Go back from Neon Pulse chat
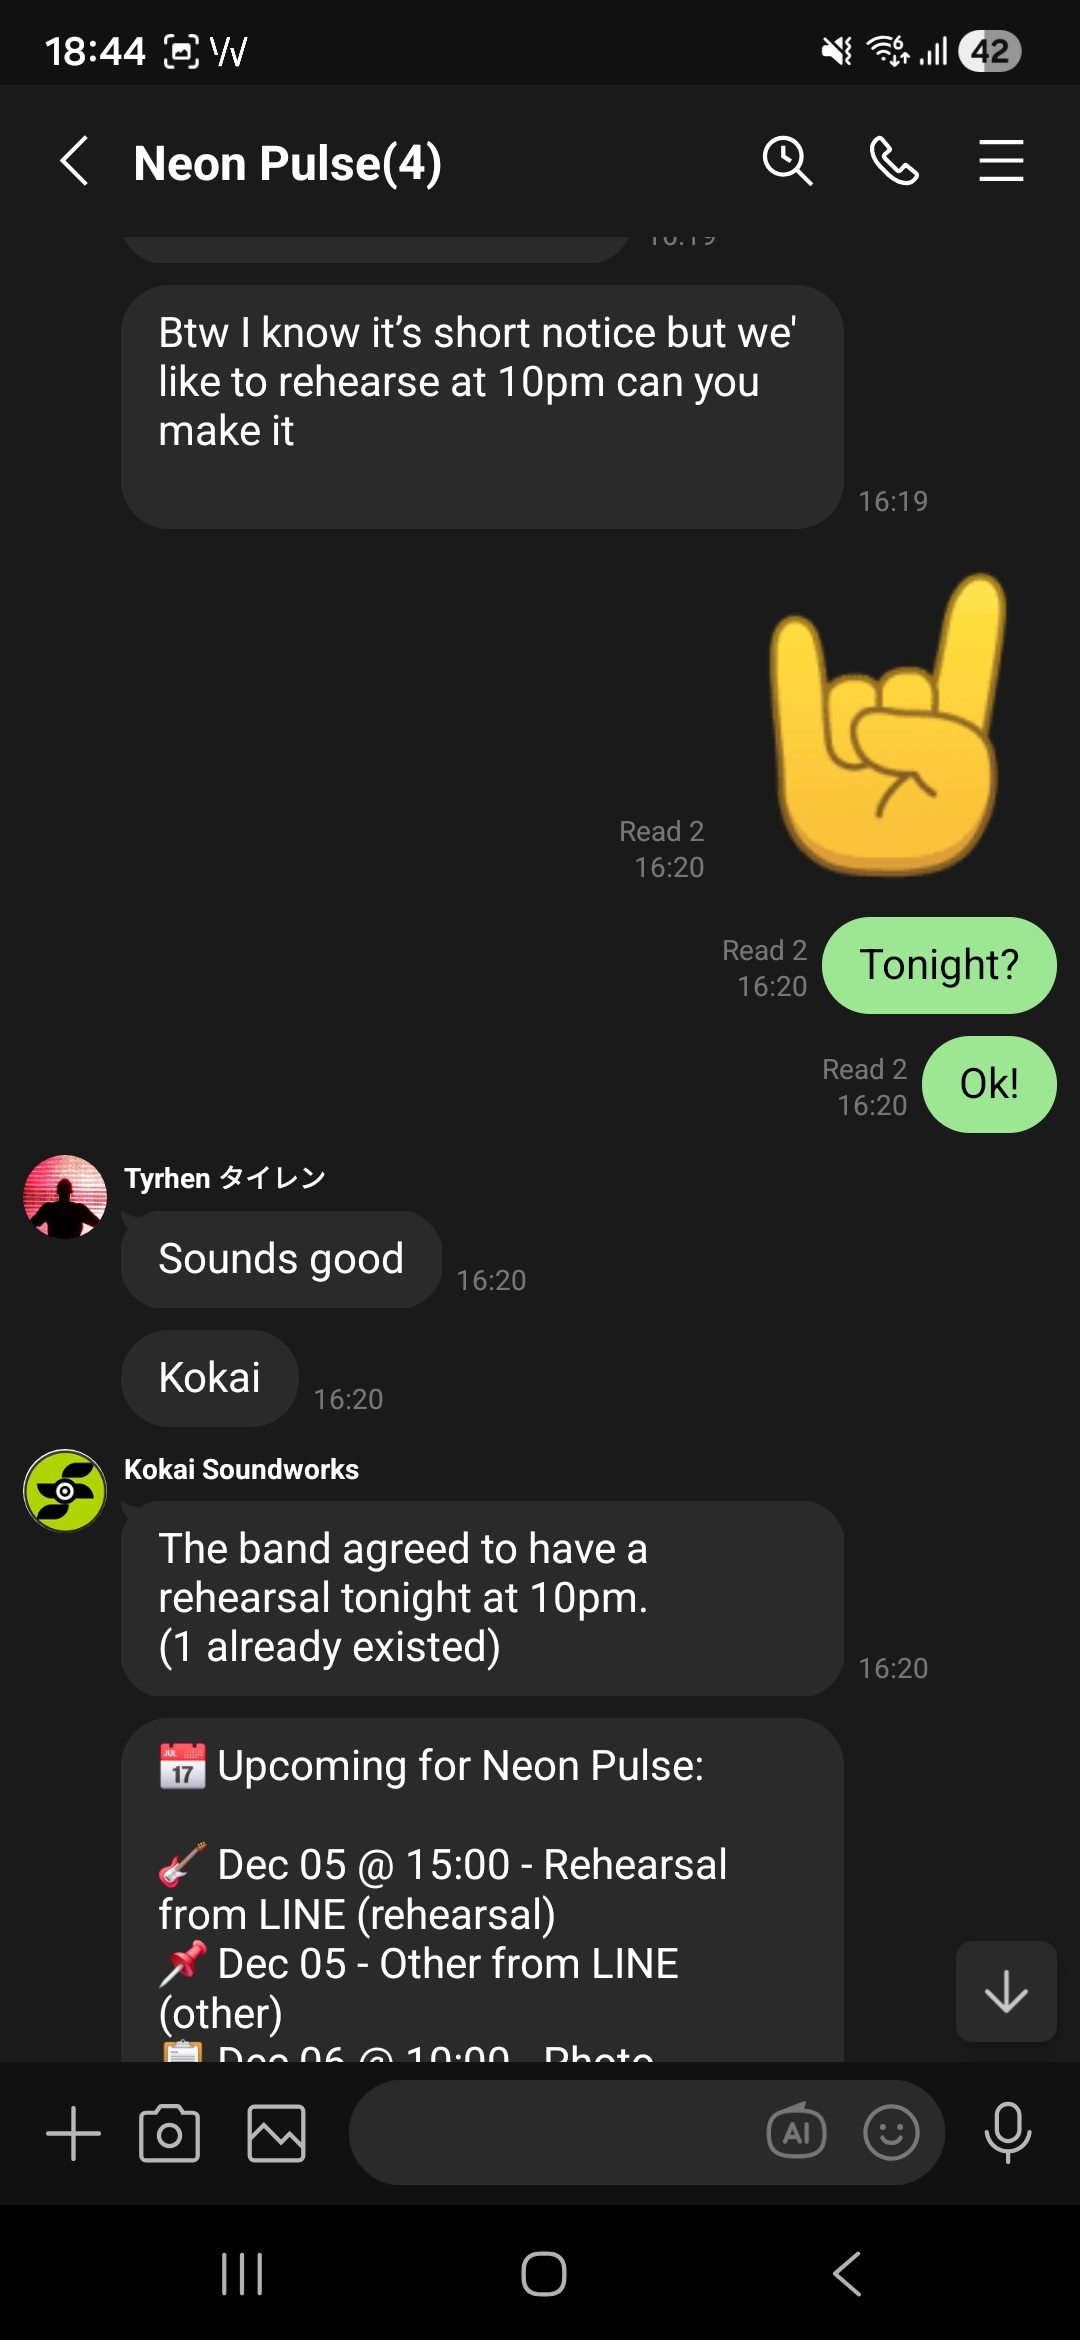 (75, 161)
